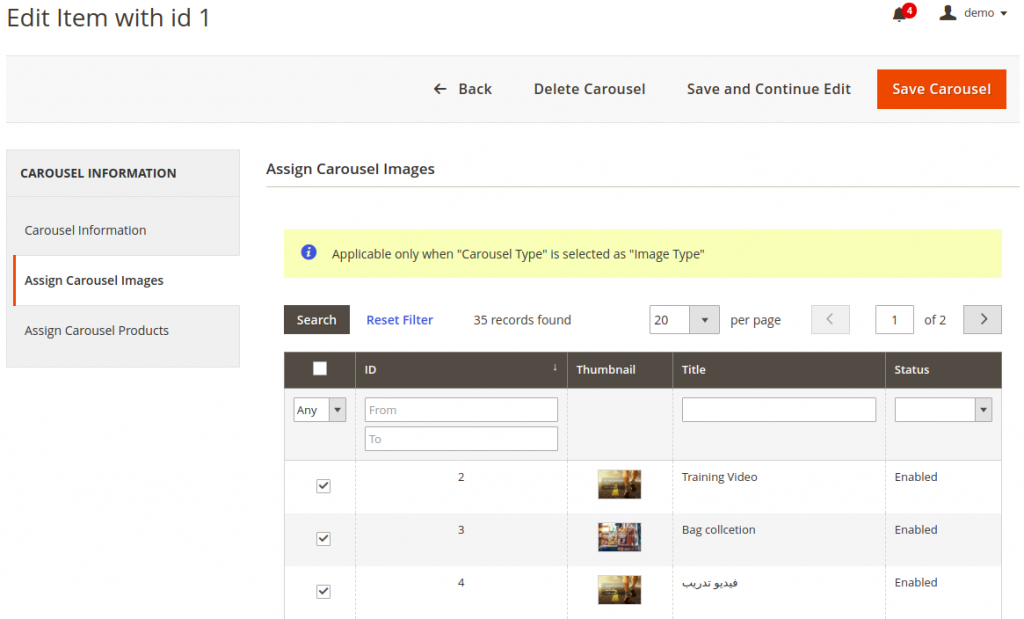Image resolution: width=1024 pixels, height=619 pixels.
Task: Click the info icon in the yellow notice
Action: pos(308,252)
